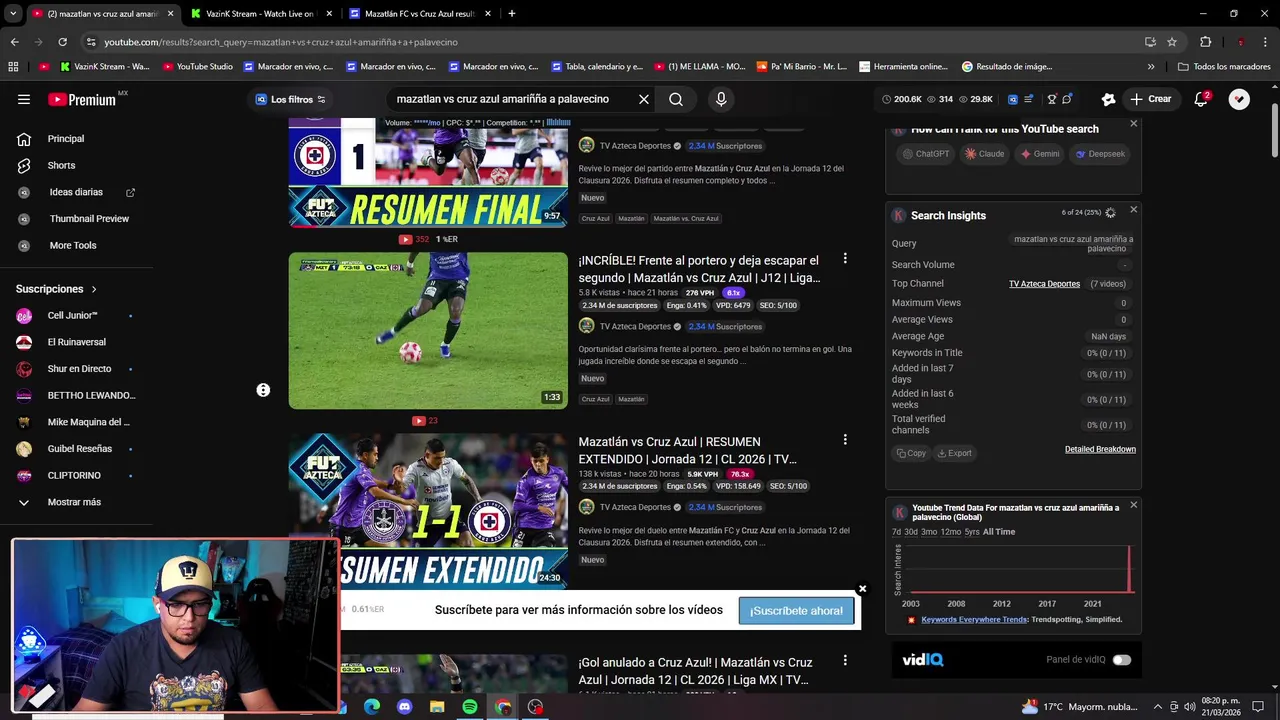This screenshot has width=1280, height=720.
Task: Open more options for ¡Gol anulado! video
Action: pos(845,661)
